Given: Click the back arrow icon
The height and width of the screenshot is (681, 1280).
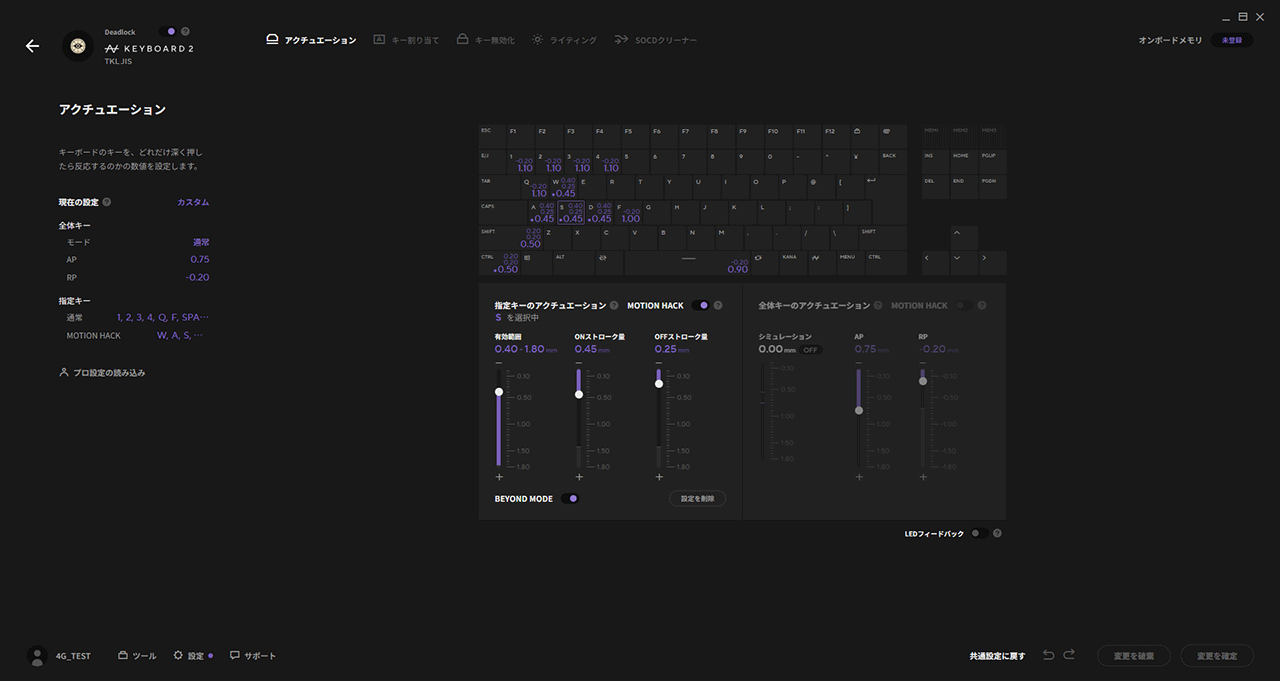Looking at the screenshot, I should point(32,46).
